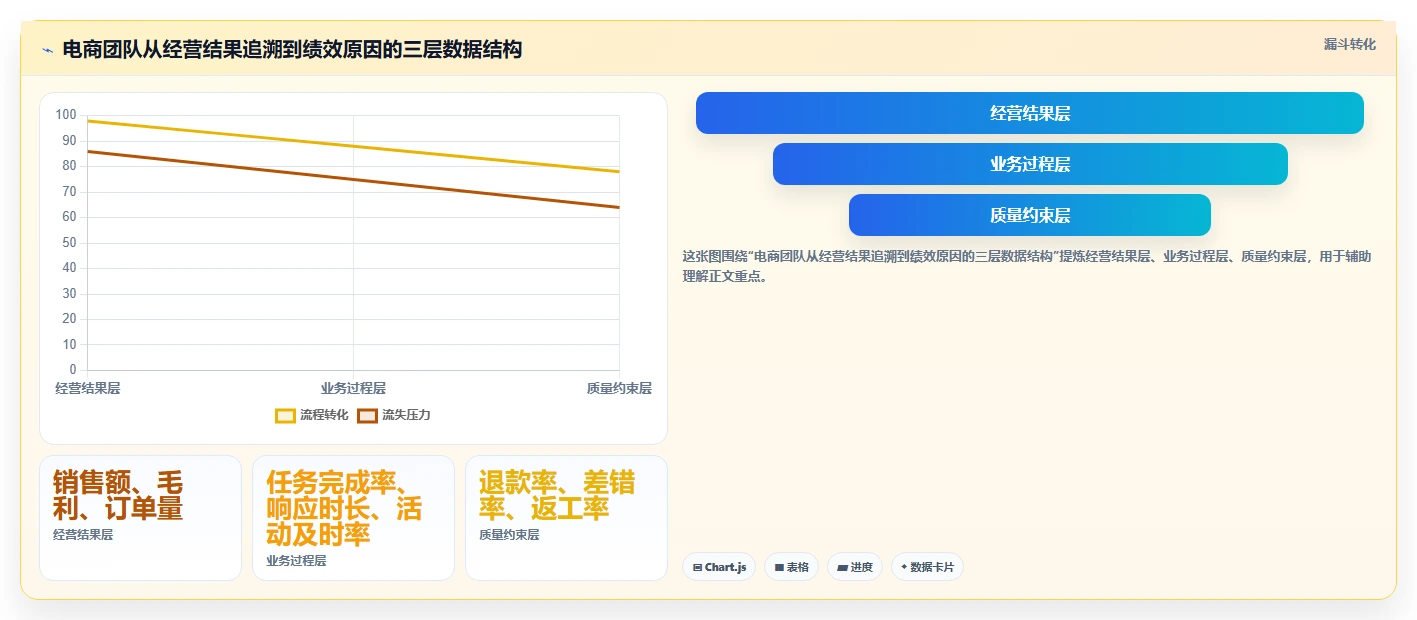Click the 进度 tag chip

[x=855, y=567]
